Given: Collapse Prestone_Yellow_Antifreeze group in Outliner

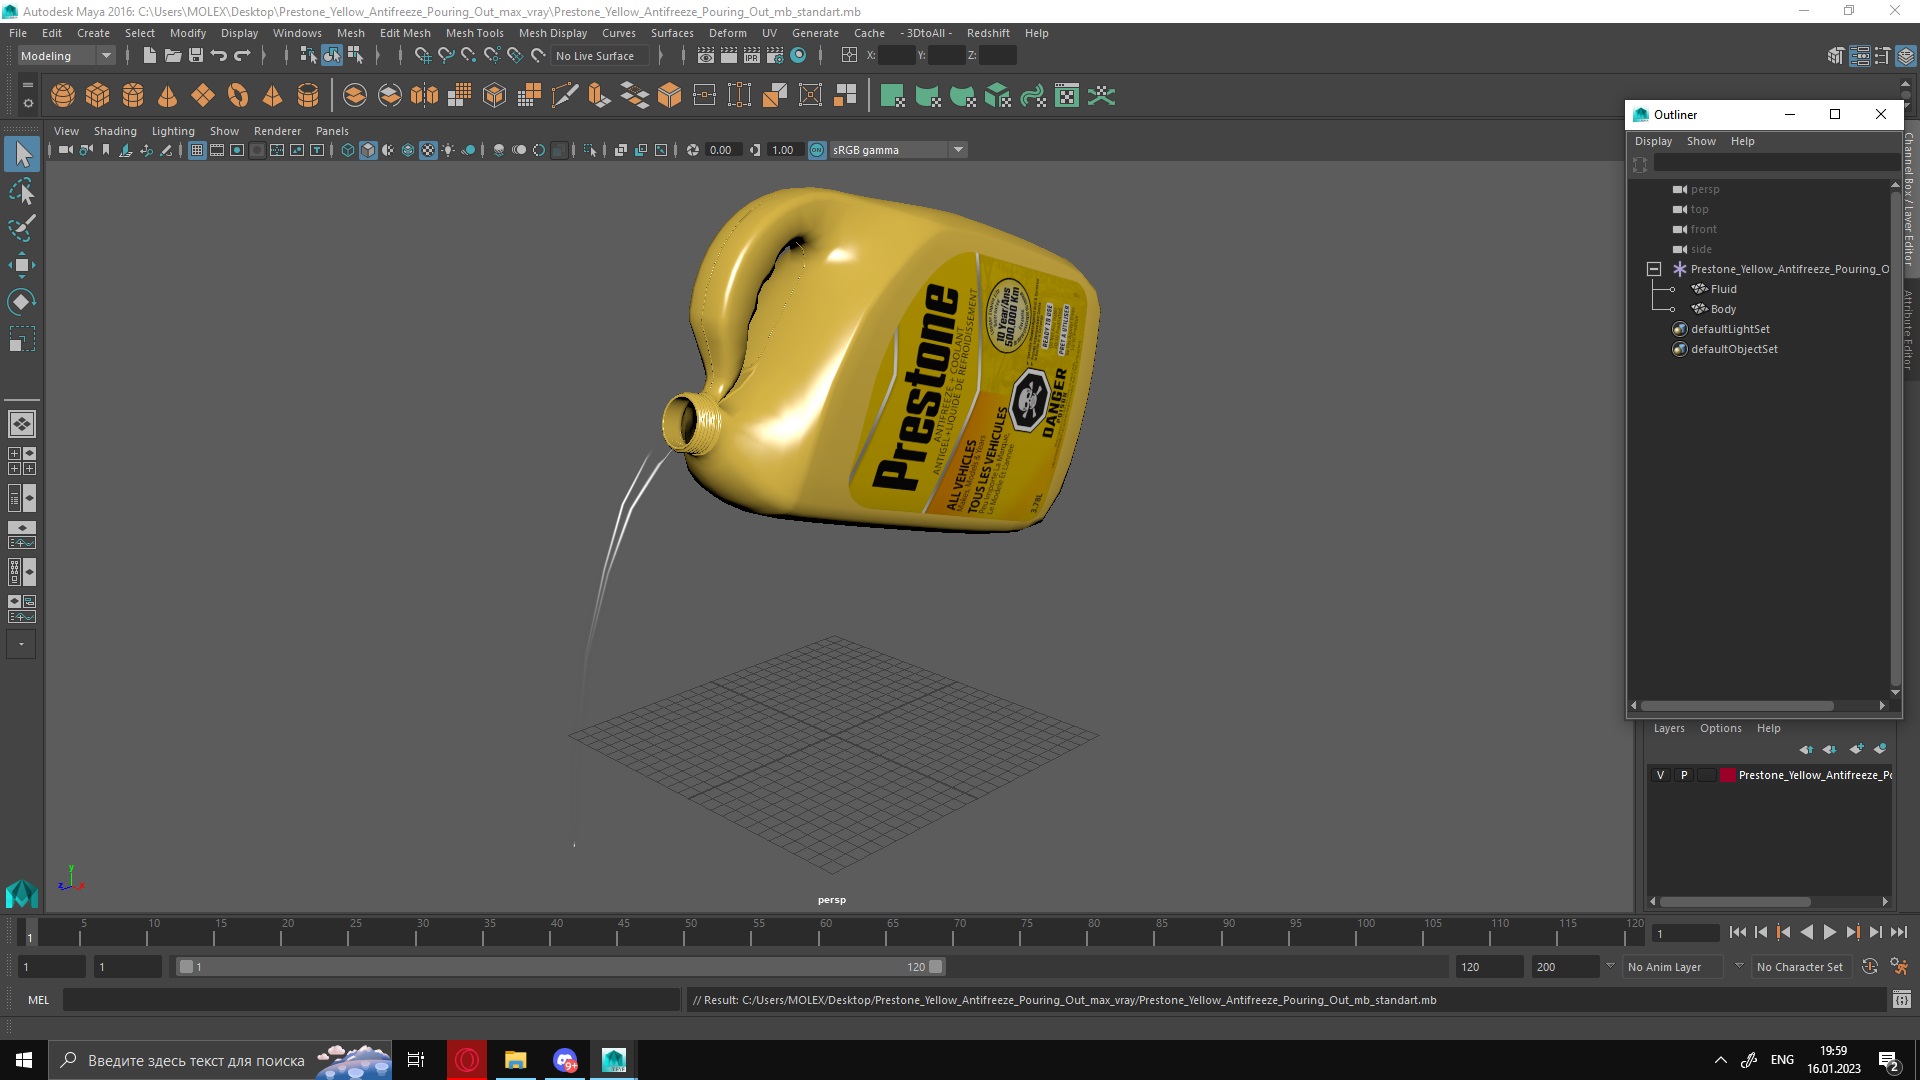Looking at the screenshot, I should [x=1654, y=269].
